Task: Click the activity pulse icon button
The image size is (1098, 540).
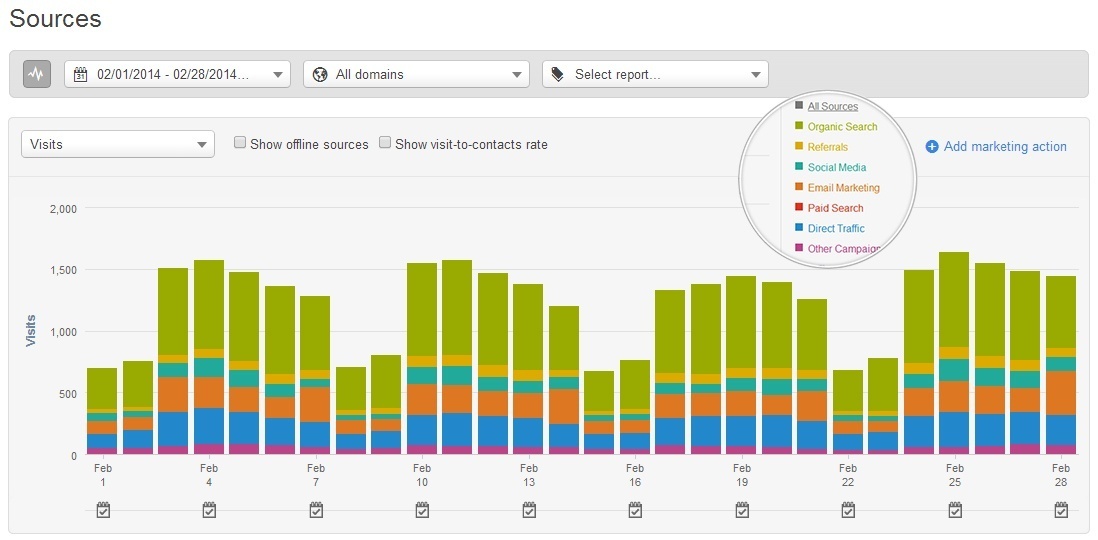Action: coord(37,74)
